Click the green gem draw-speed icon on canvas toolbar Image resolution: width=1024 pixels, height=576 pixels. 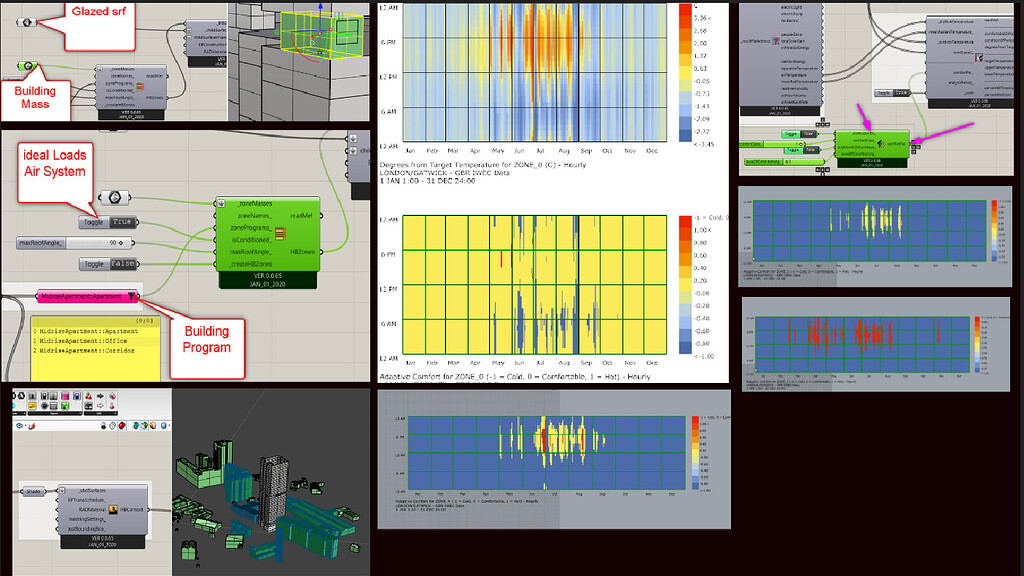pos(143,427)
